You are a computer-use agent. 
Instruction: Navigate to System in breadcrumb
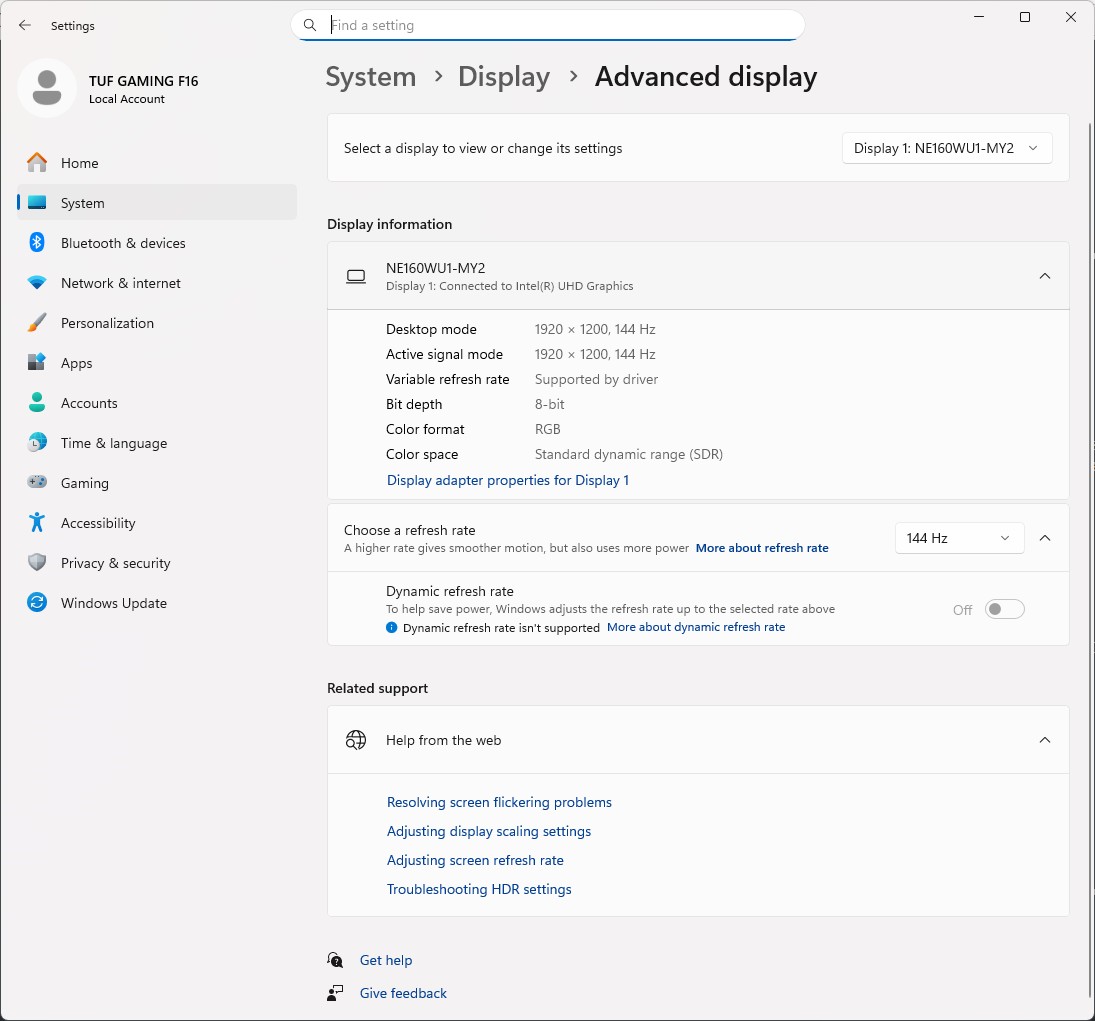[x=371, y=77]
